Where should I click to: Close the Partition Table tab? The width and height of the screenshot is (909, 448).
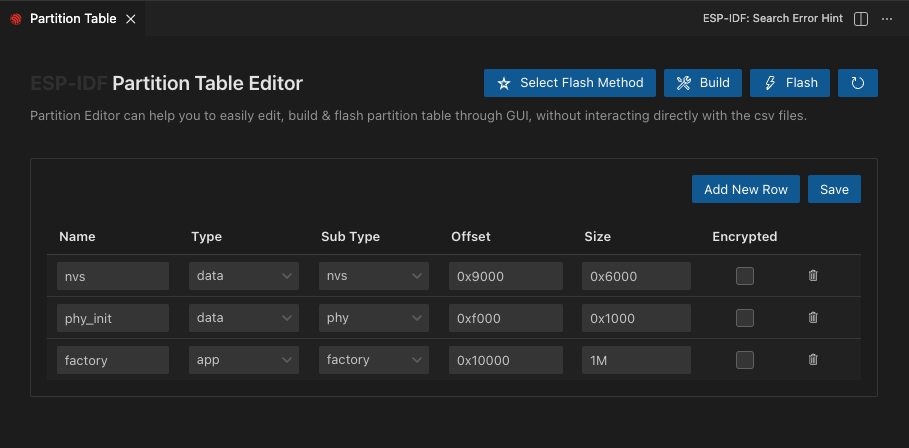131,19
